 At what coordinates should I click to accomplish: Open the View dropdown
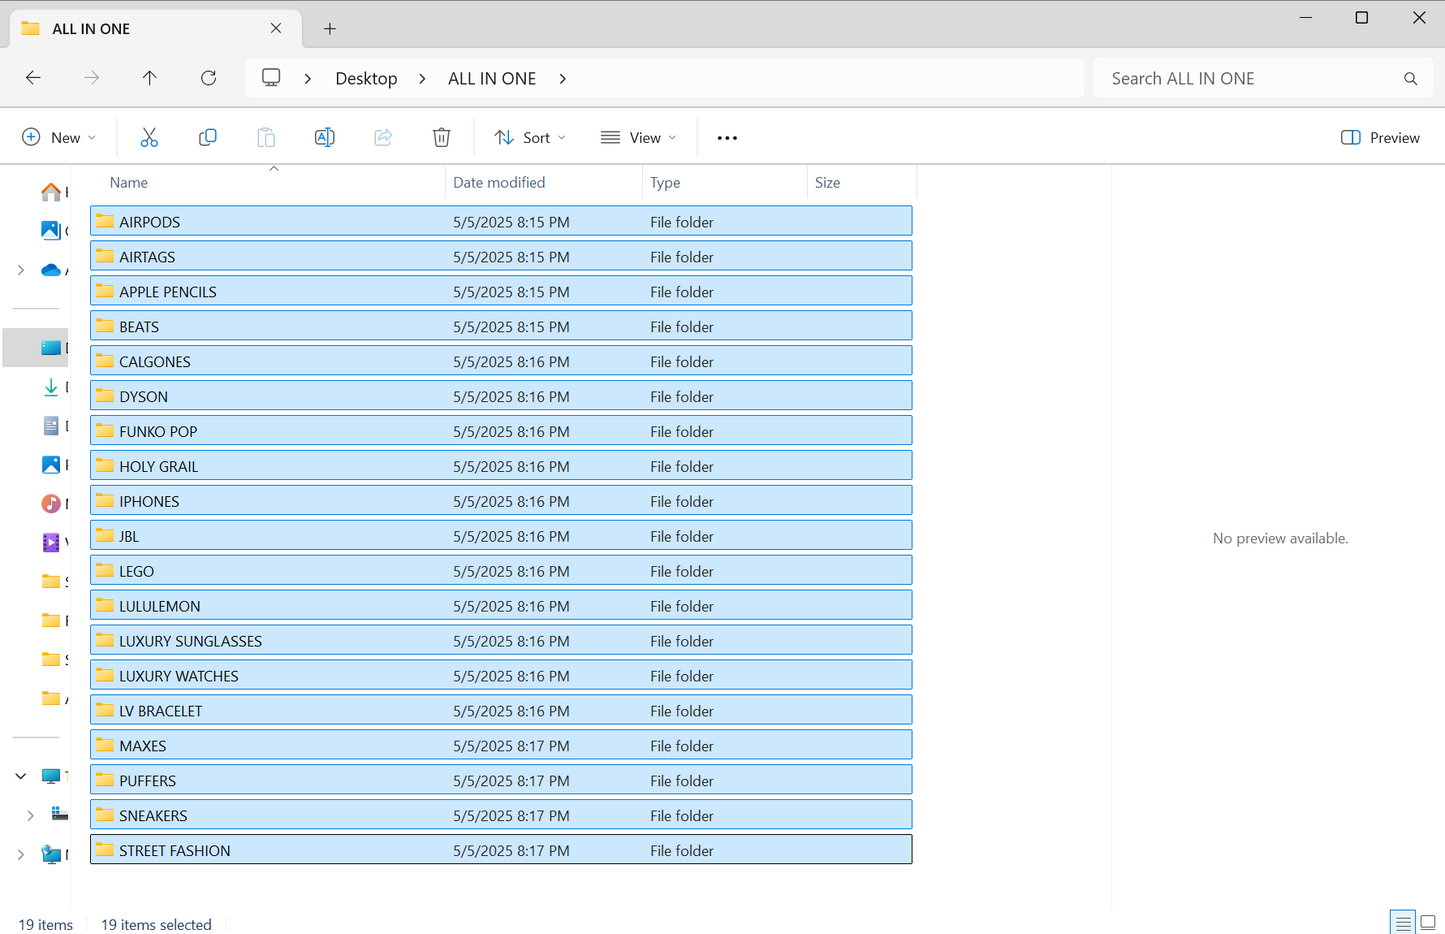(x=639, y=138)
